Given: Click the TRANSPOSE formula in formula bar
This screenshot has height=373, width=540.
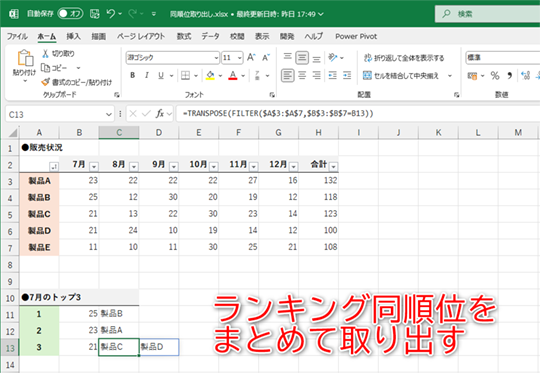Looking at the screenshot, I should click(278, 113).
